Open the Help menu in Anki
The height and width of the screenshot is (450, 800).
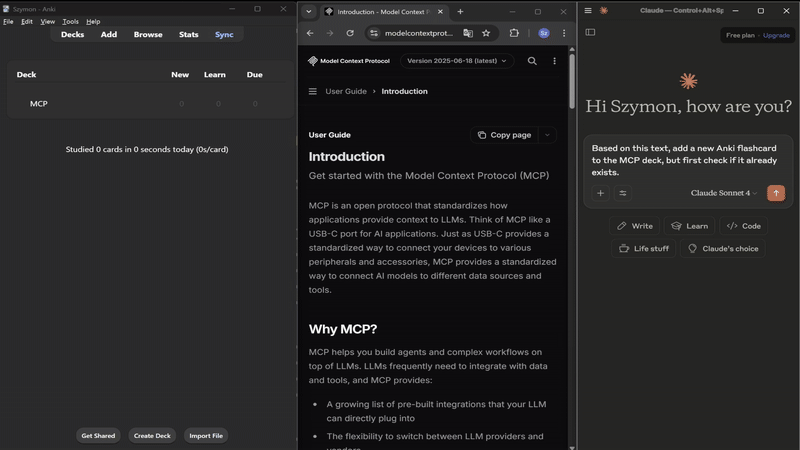tap(93, 21)
